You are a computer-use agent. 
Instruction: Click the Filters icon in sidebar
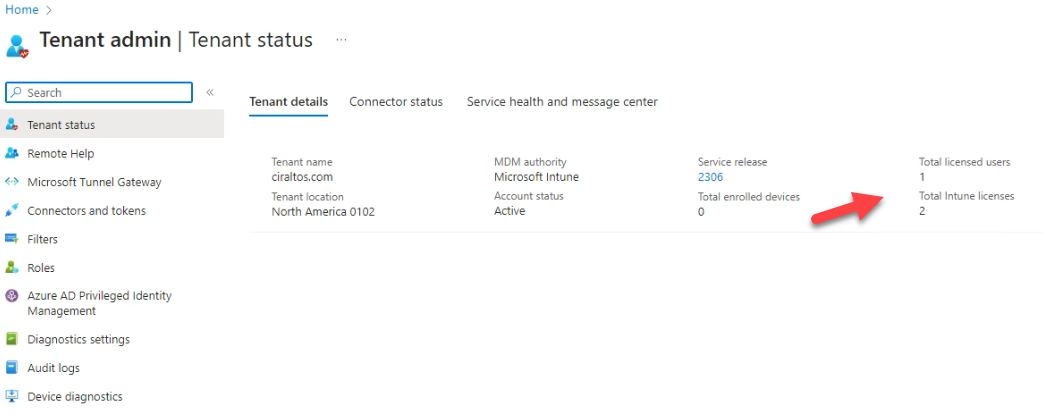point(11,239)
